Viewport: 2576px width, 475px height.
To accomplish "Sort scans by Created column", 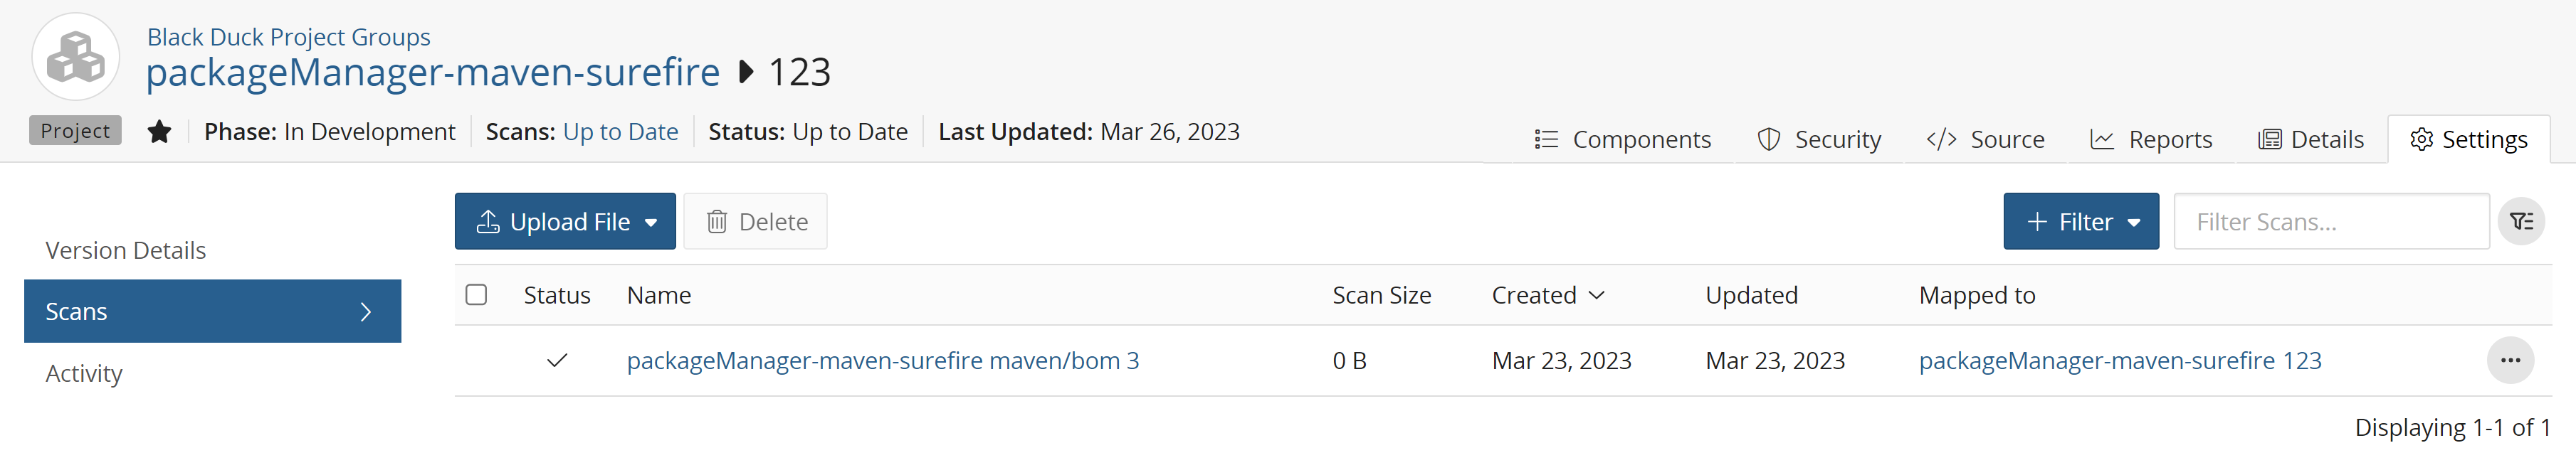I will (x=1547, y=296).
